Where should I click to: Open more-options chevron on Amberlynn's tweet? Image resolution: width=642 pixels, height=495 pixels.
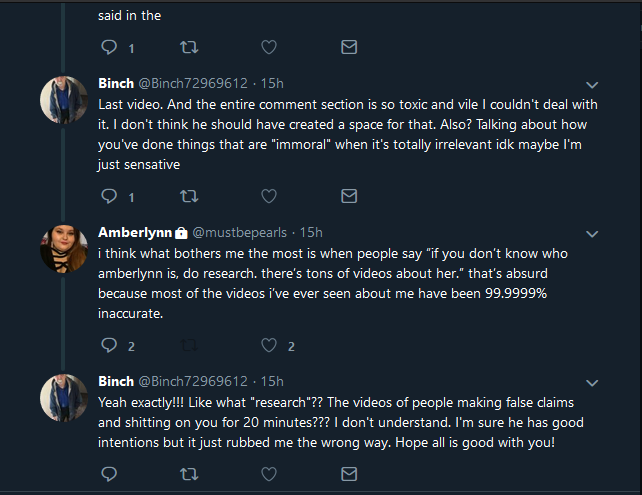[x=592, y=234]
